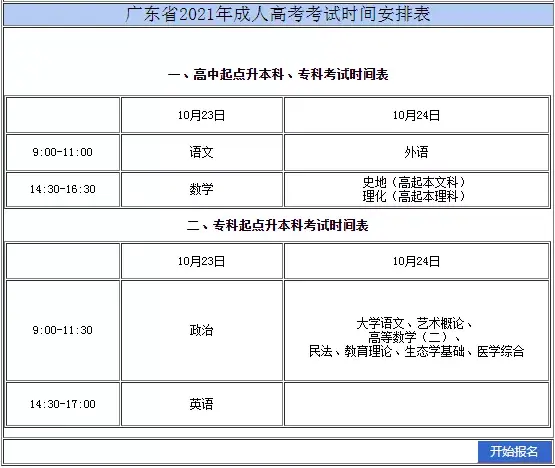This screenshot has width=555, height=468.
Task: Click the 14:30-17:00 time slot cell
Action: [63, 404]
